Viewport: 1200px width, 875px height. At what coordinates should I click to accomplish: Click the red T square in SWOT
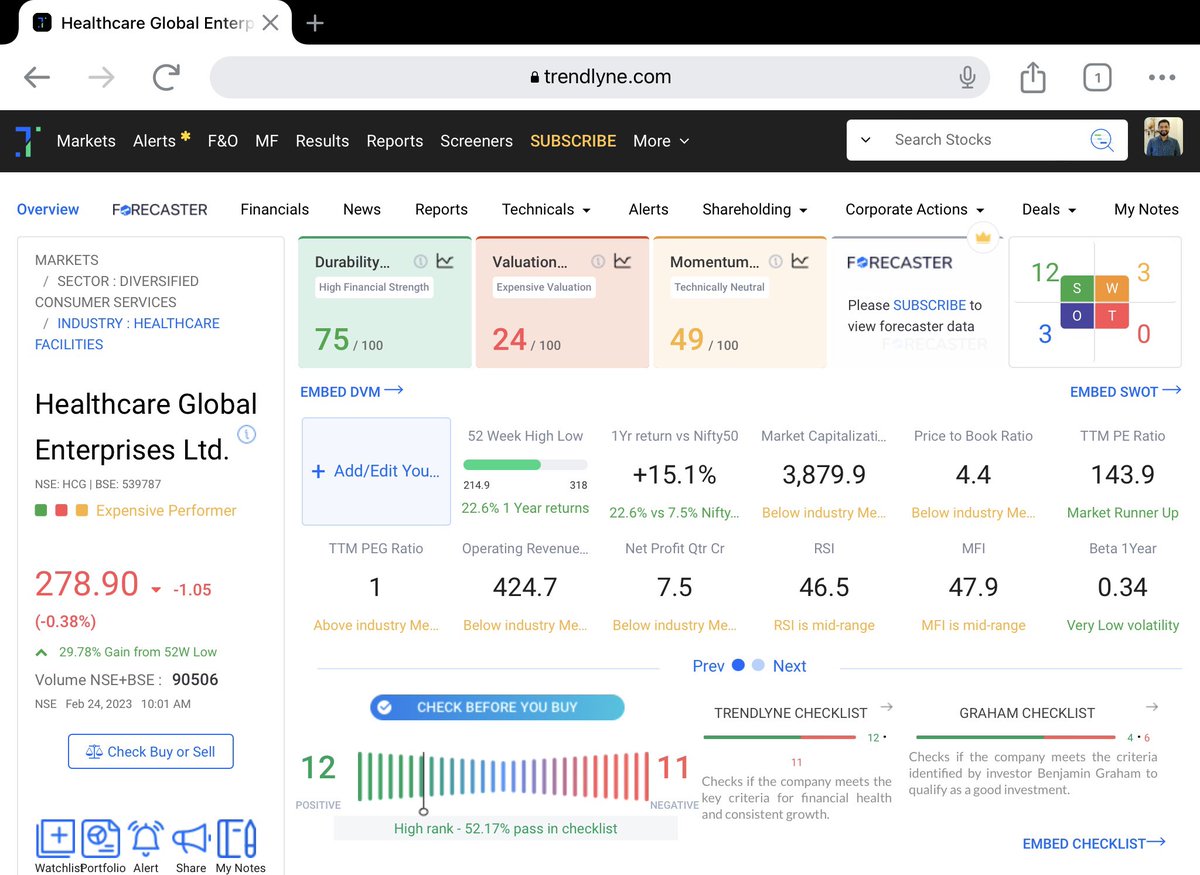coord(1113,317)
